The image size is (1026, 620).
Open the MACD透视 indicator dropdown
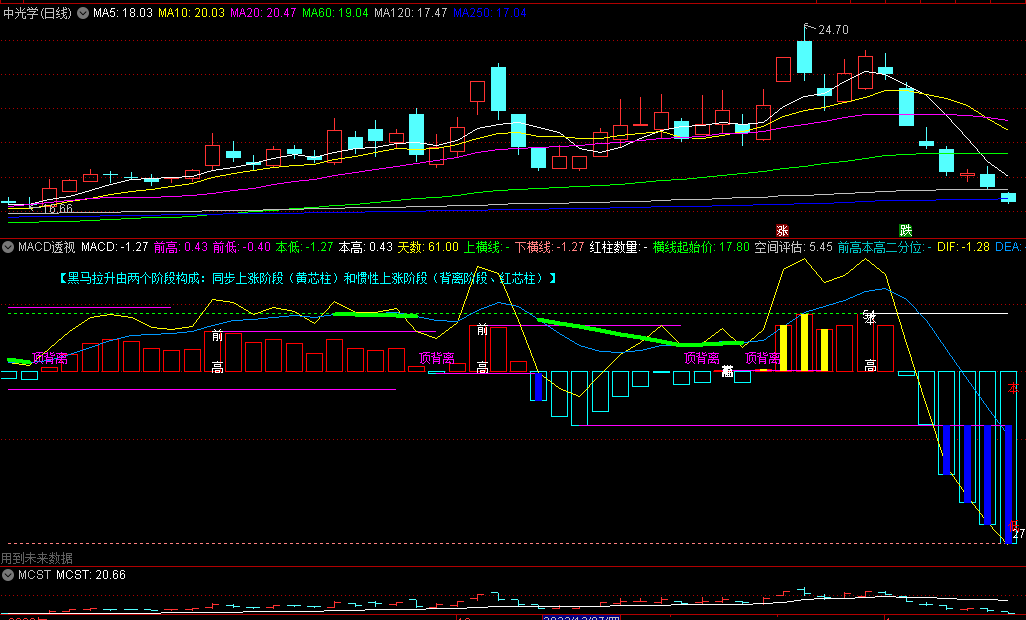(x=9, y=247)
